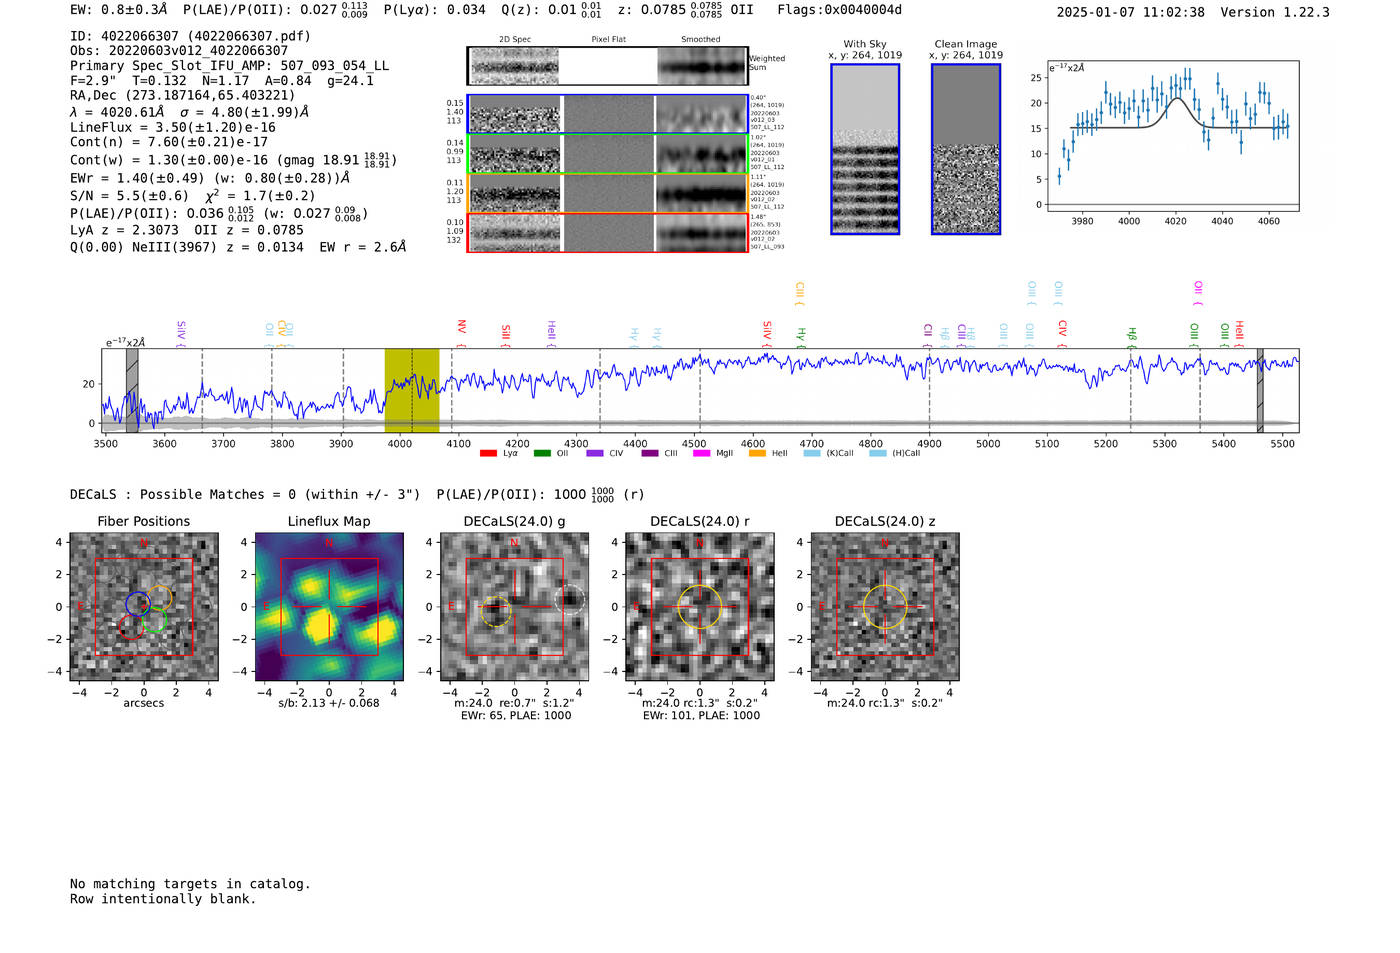Click the Flags:0x0040004d header text
Viewport: 1400px width, 953px height.
[x=839, y=10]
